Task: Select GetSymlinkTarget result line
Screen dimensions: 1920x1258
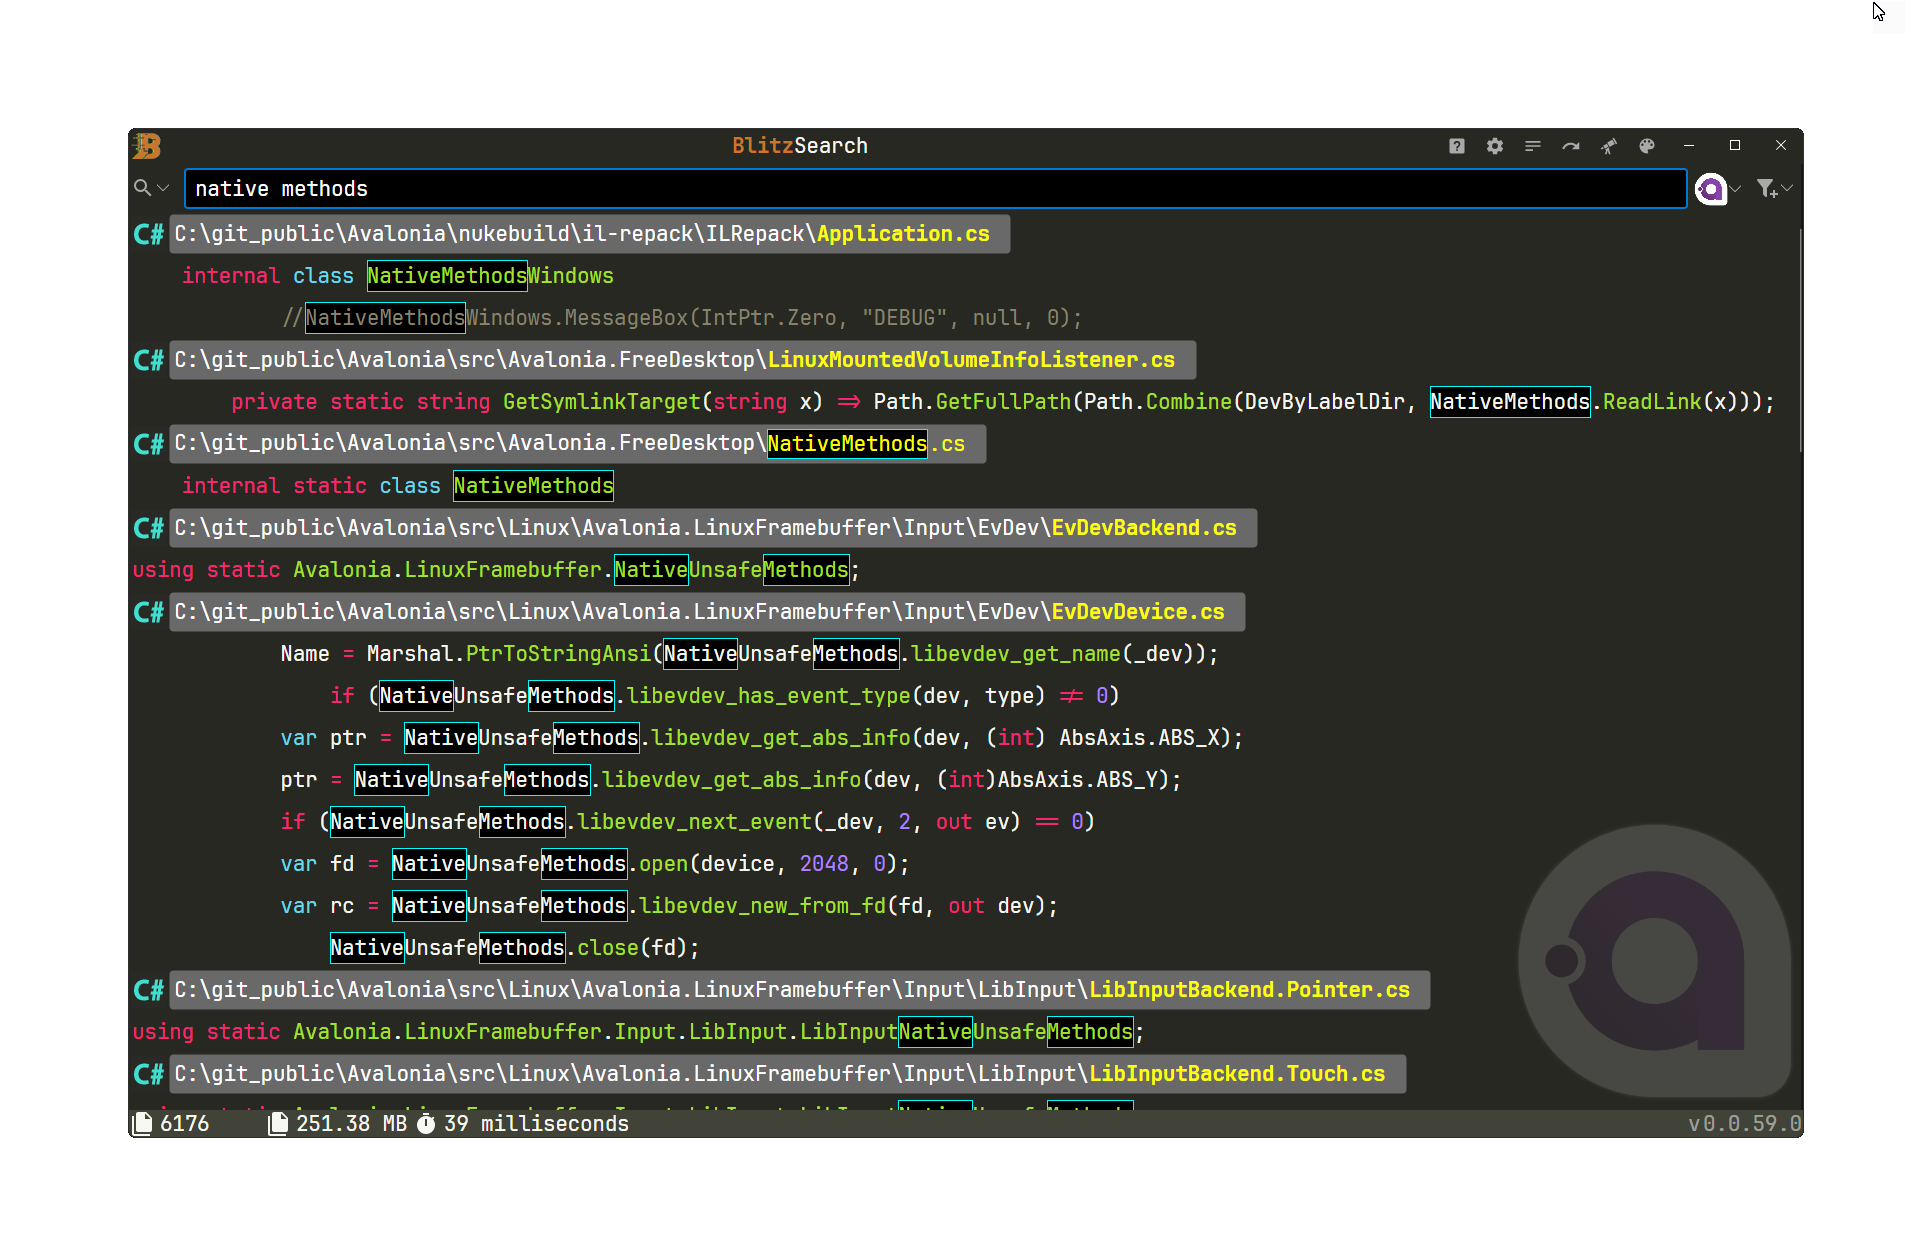Action: point(1003,402)
